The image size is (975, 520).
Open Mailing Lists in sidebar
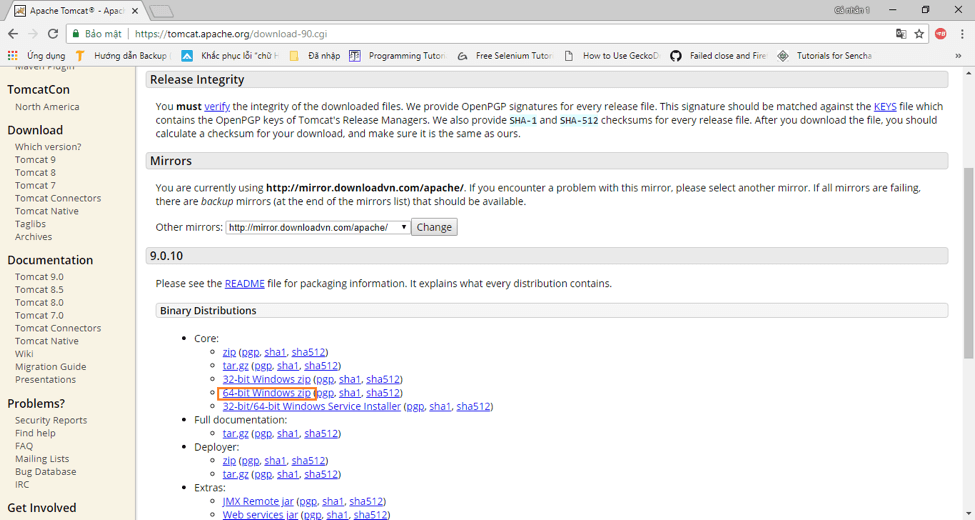(42, 458)
